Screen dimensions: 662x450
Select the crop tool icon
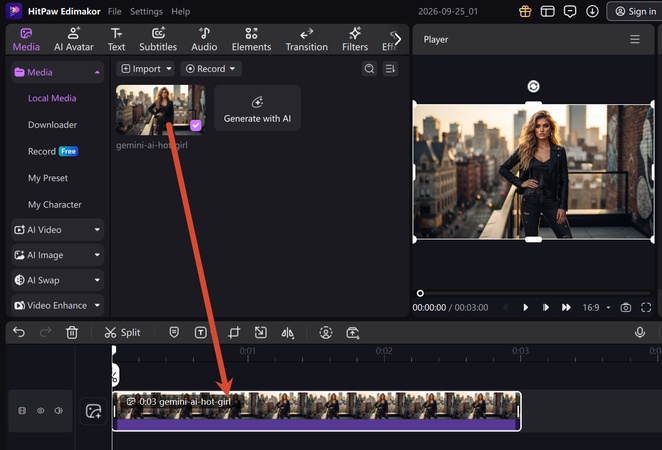(234, 333)
